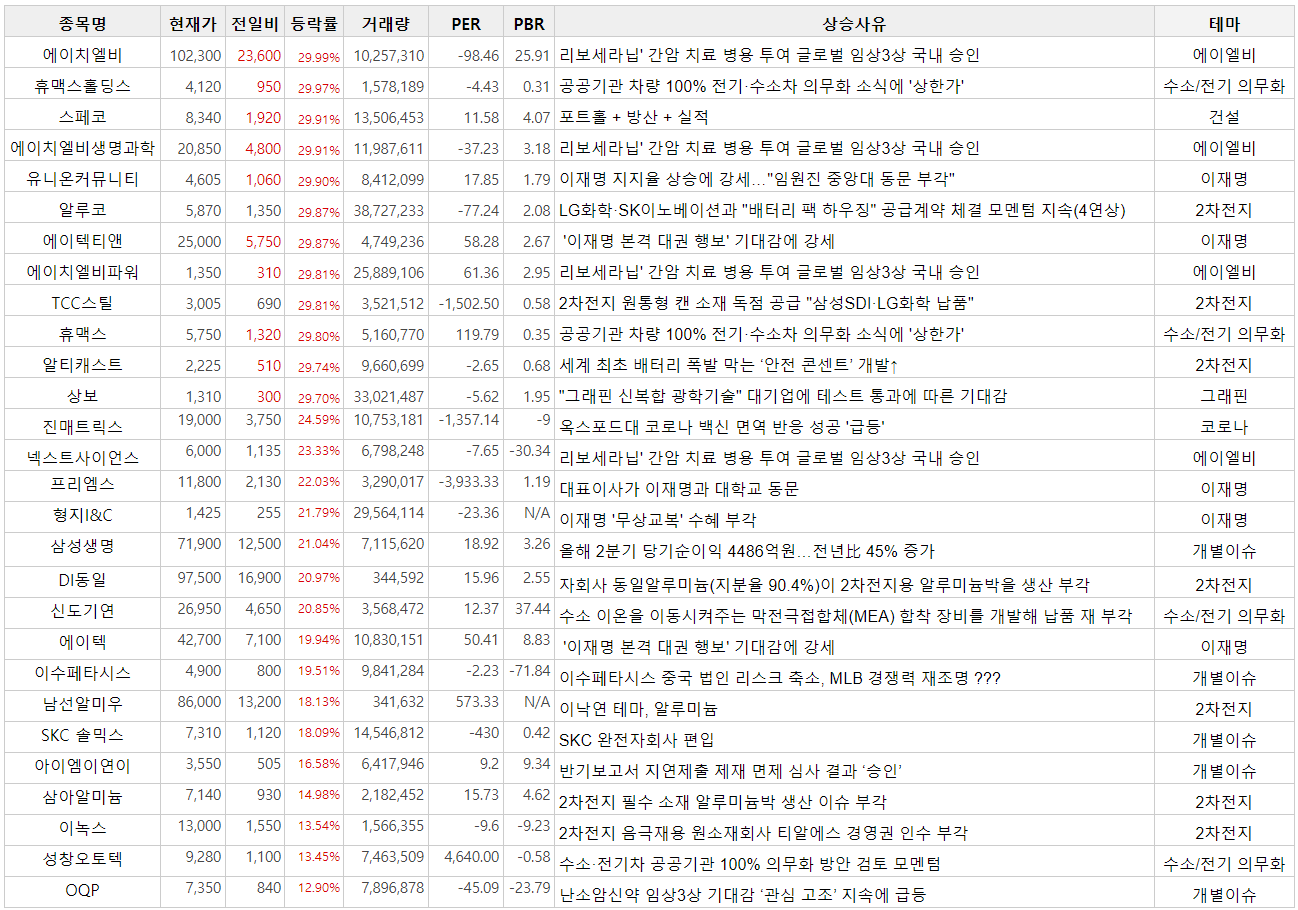The width and height of the screenshot is (1298, 910).
Task: Click 현재가 42,700 for 에이텍
Action: click(200, 640)
